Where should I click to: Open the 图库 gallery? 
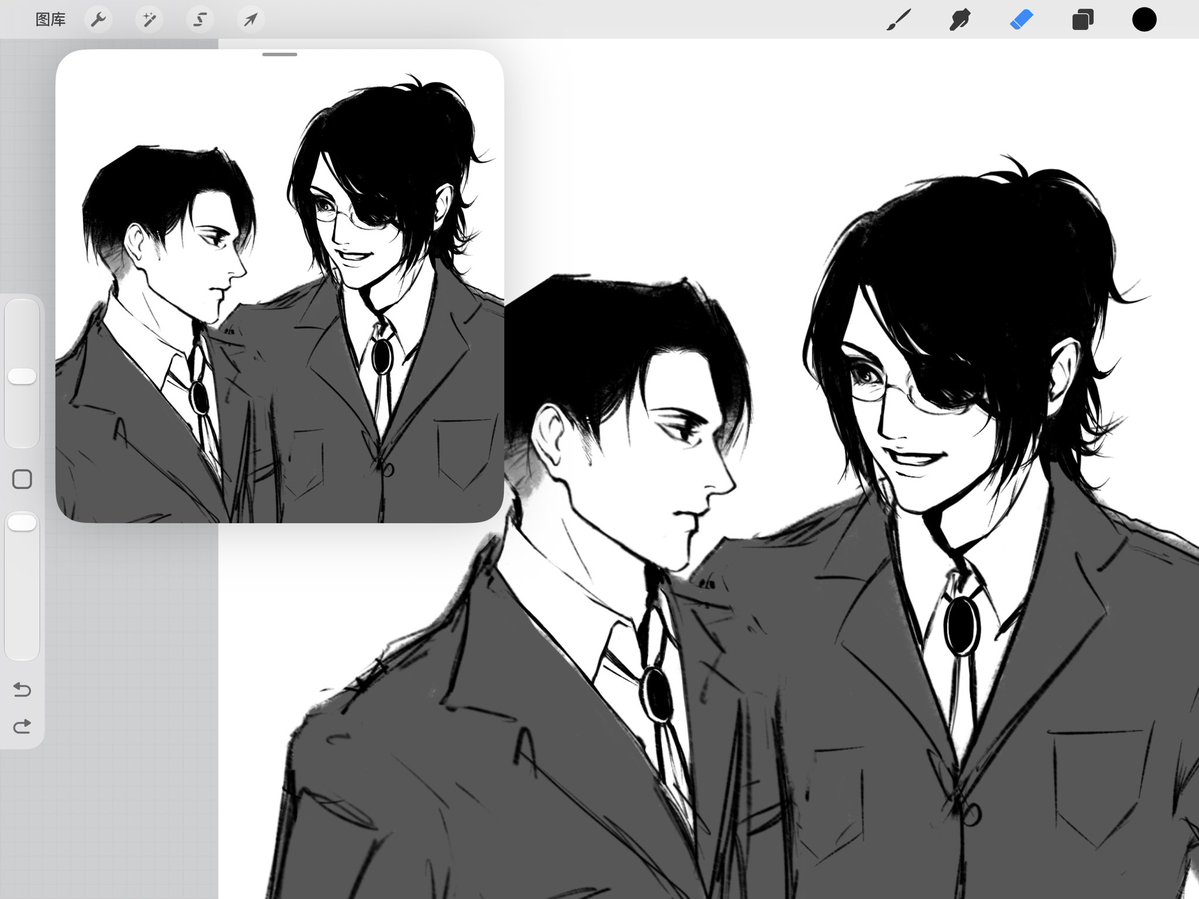(x=50, y=20)
